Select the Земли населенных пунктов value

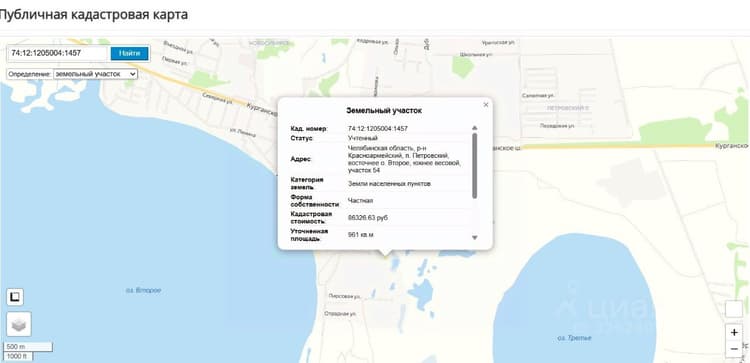click(x=390, y=184)
